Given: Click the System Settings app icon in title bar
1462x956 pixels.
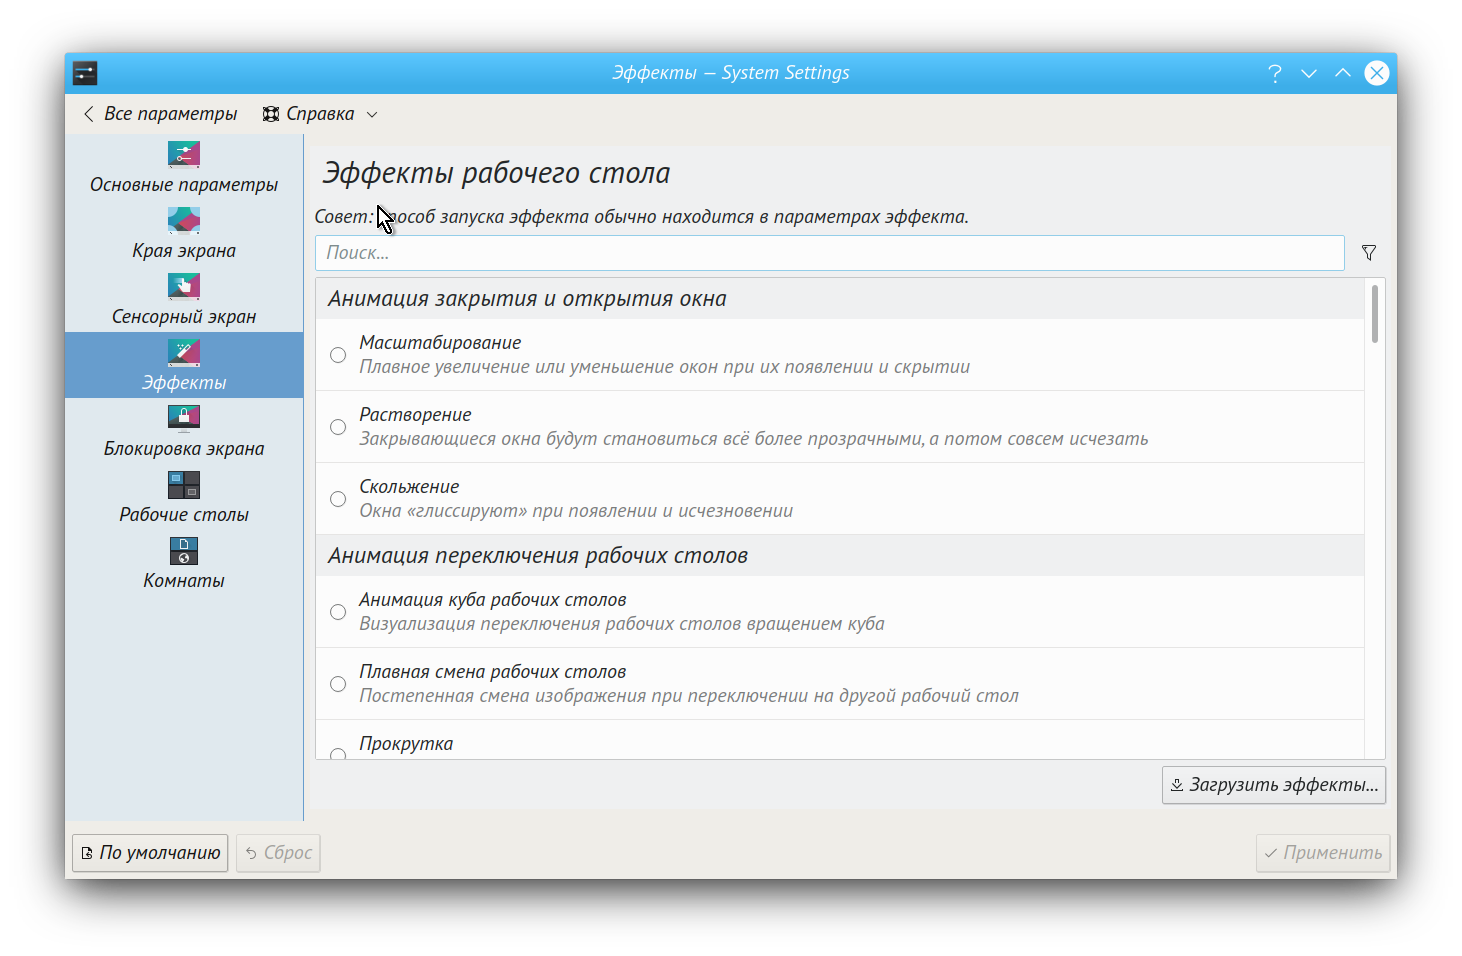Looking at the screenshot, I should tap(85, 73).
